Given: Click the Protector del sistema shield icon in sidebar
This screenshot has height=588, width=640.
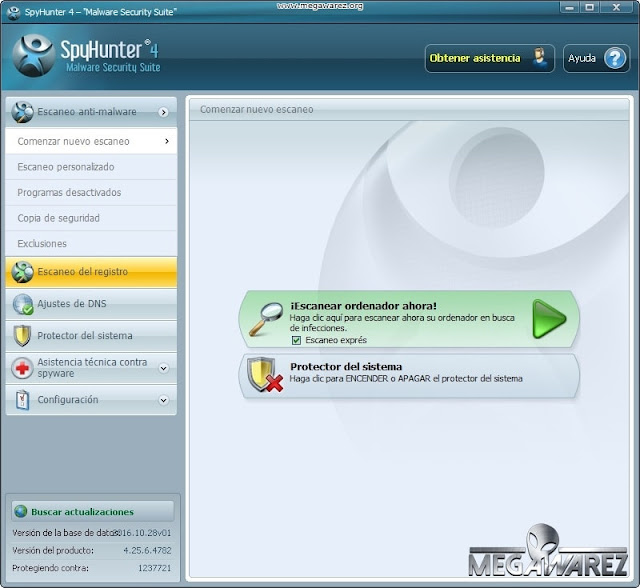Looking at the screenshot, I should point(22,335).
